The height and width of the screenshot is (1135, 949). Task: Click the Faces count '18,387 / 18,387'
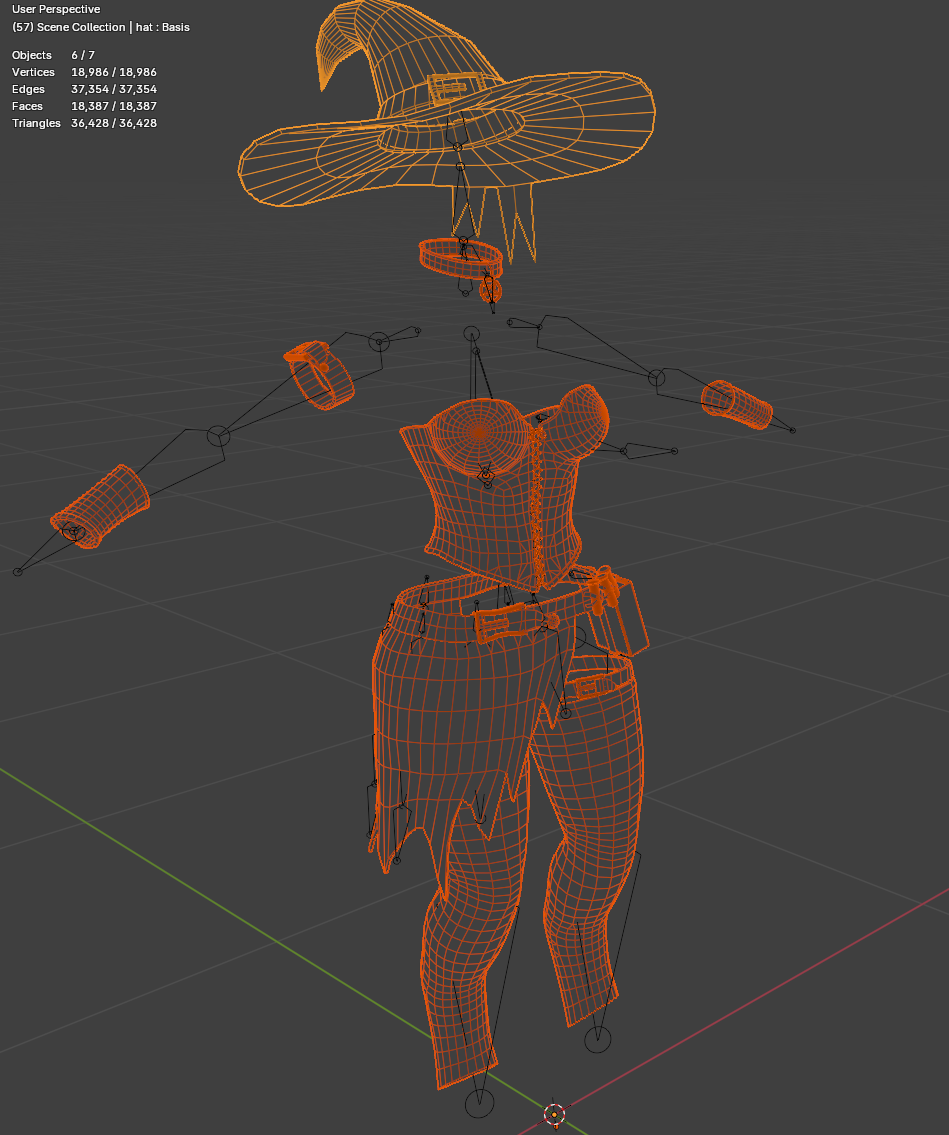(x=114, y=106)
